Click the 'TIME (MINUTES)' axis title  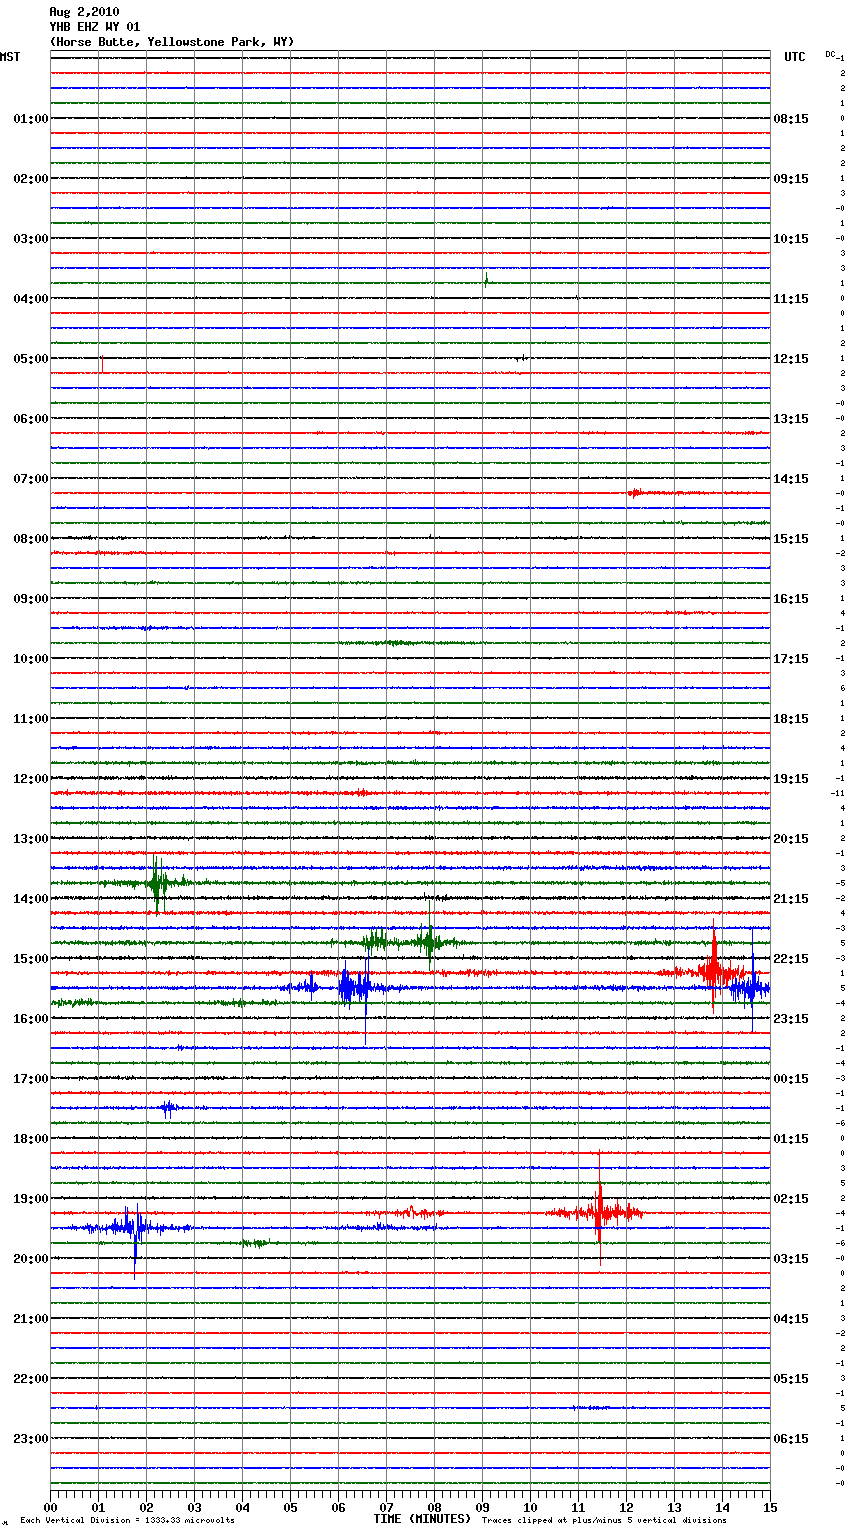(422, 1519)
